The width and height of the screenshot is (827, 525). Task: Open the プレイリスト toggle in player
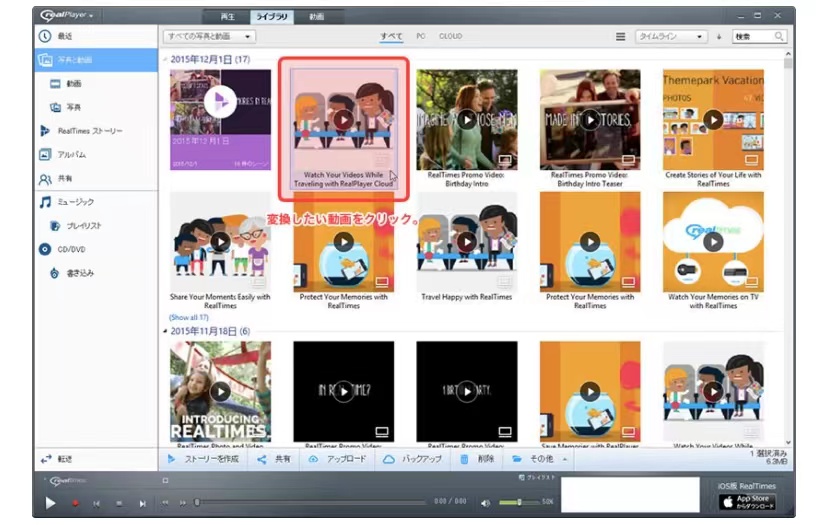(537, 478)
